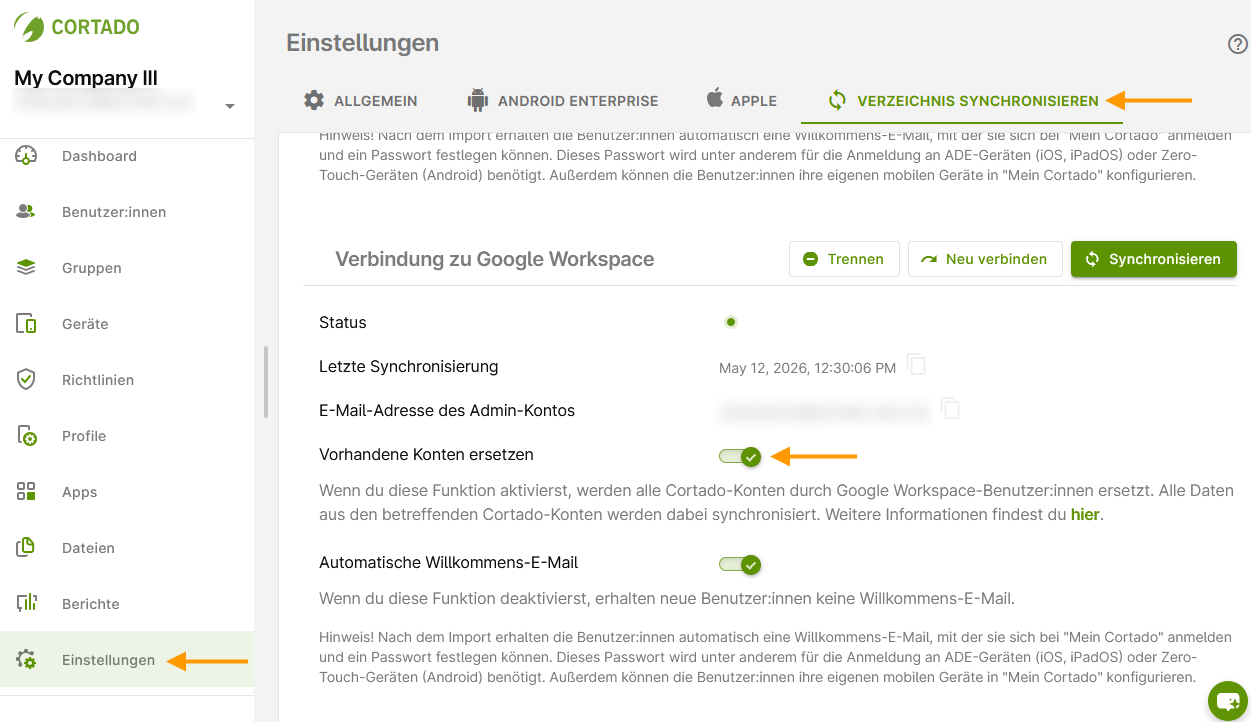The height and width of the screenshot is (722, 1251).
Task: Open Profile in the sidebar
Action: point(127,436)
